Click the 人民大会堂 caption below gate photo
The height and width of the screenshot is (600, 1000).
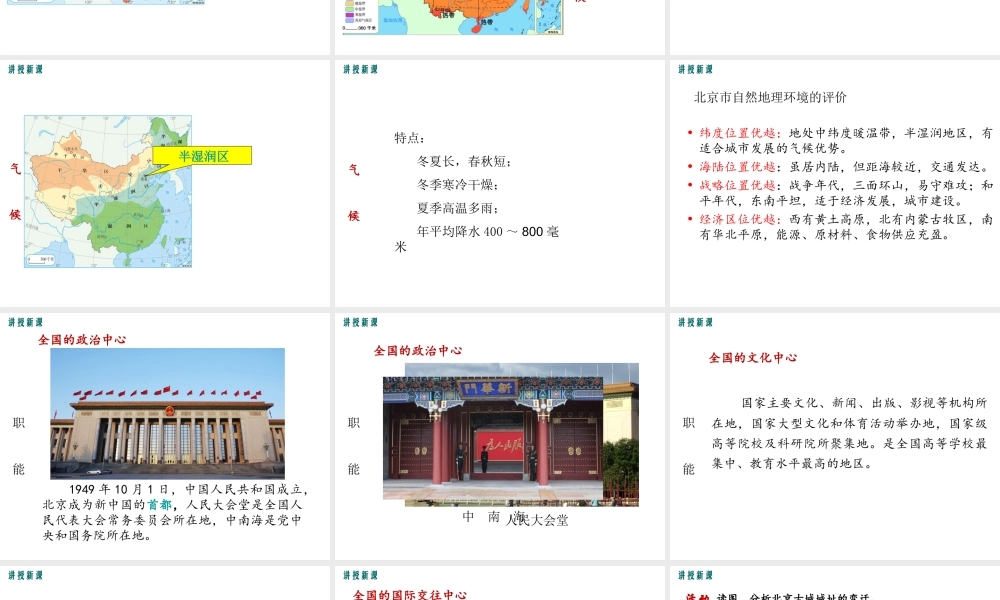click(538, 521)
